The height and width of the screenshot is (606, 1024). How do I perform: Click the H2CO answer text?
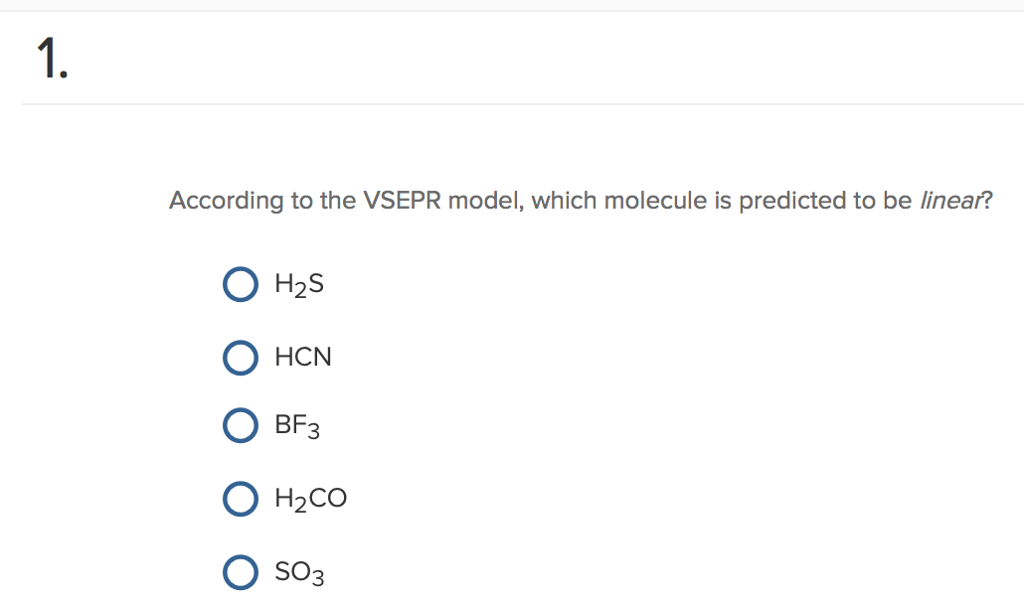(x=310, y=498)
